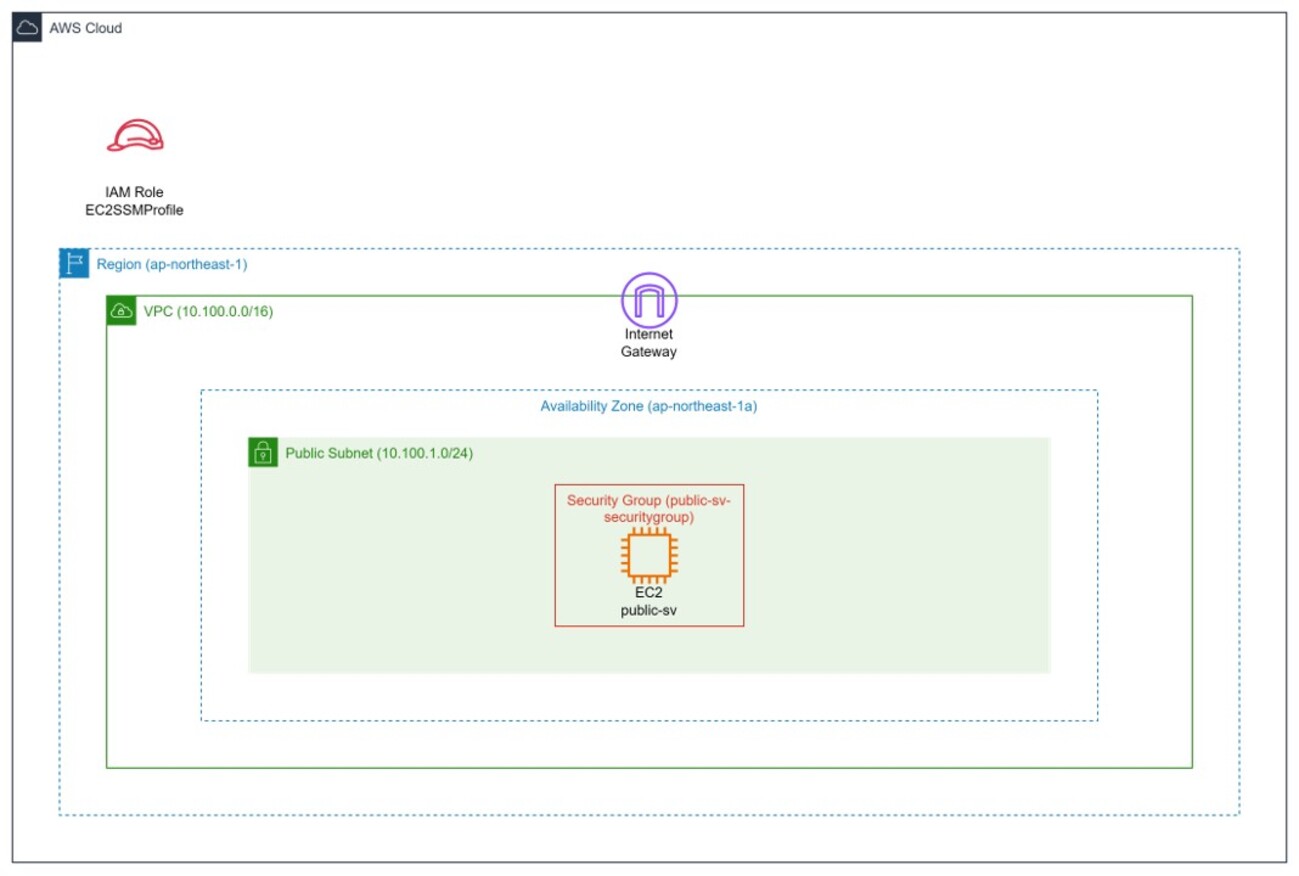The width and height of the screenshot is (1299, 876).
Task: Click the 'AWS Cloud' label
Action: pos(86,28)
